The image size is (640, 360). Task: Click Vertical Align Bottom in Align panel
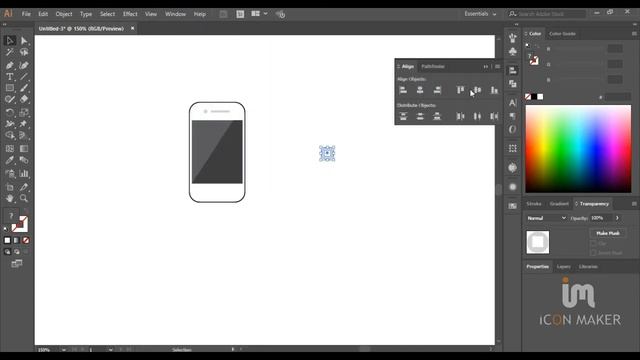tap(494, 90)
